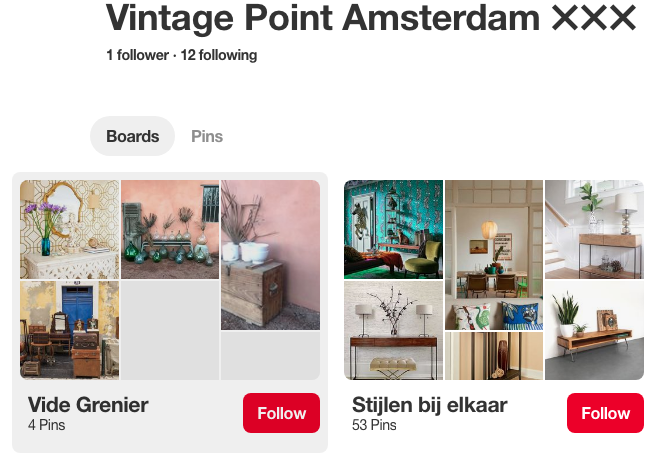Open the Pins tab

tap(207, 136)
